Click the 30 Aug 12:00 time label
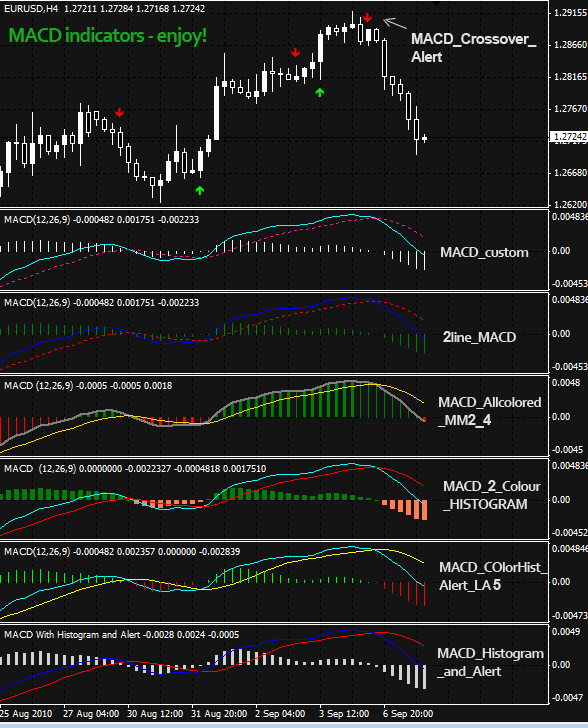This screenshot has width=588, height=728. point(155,714)
